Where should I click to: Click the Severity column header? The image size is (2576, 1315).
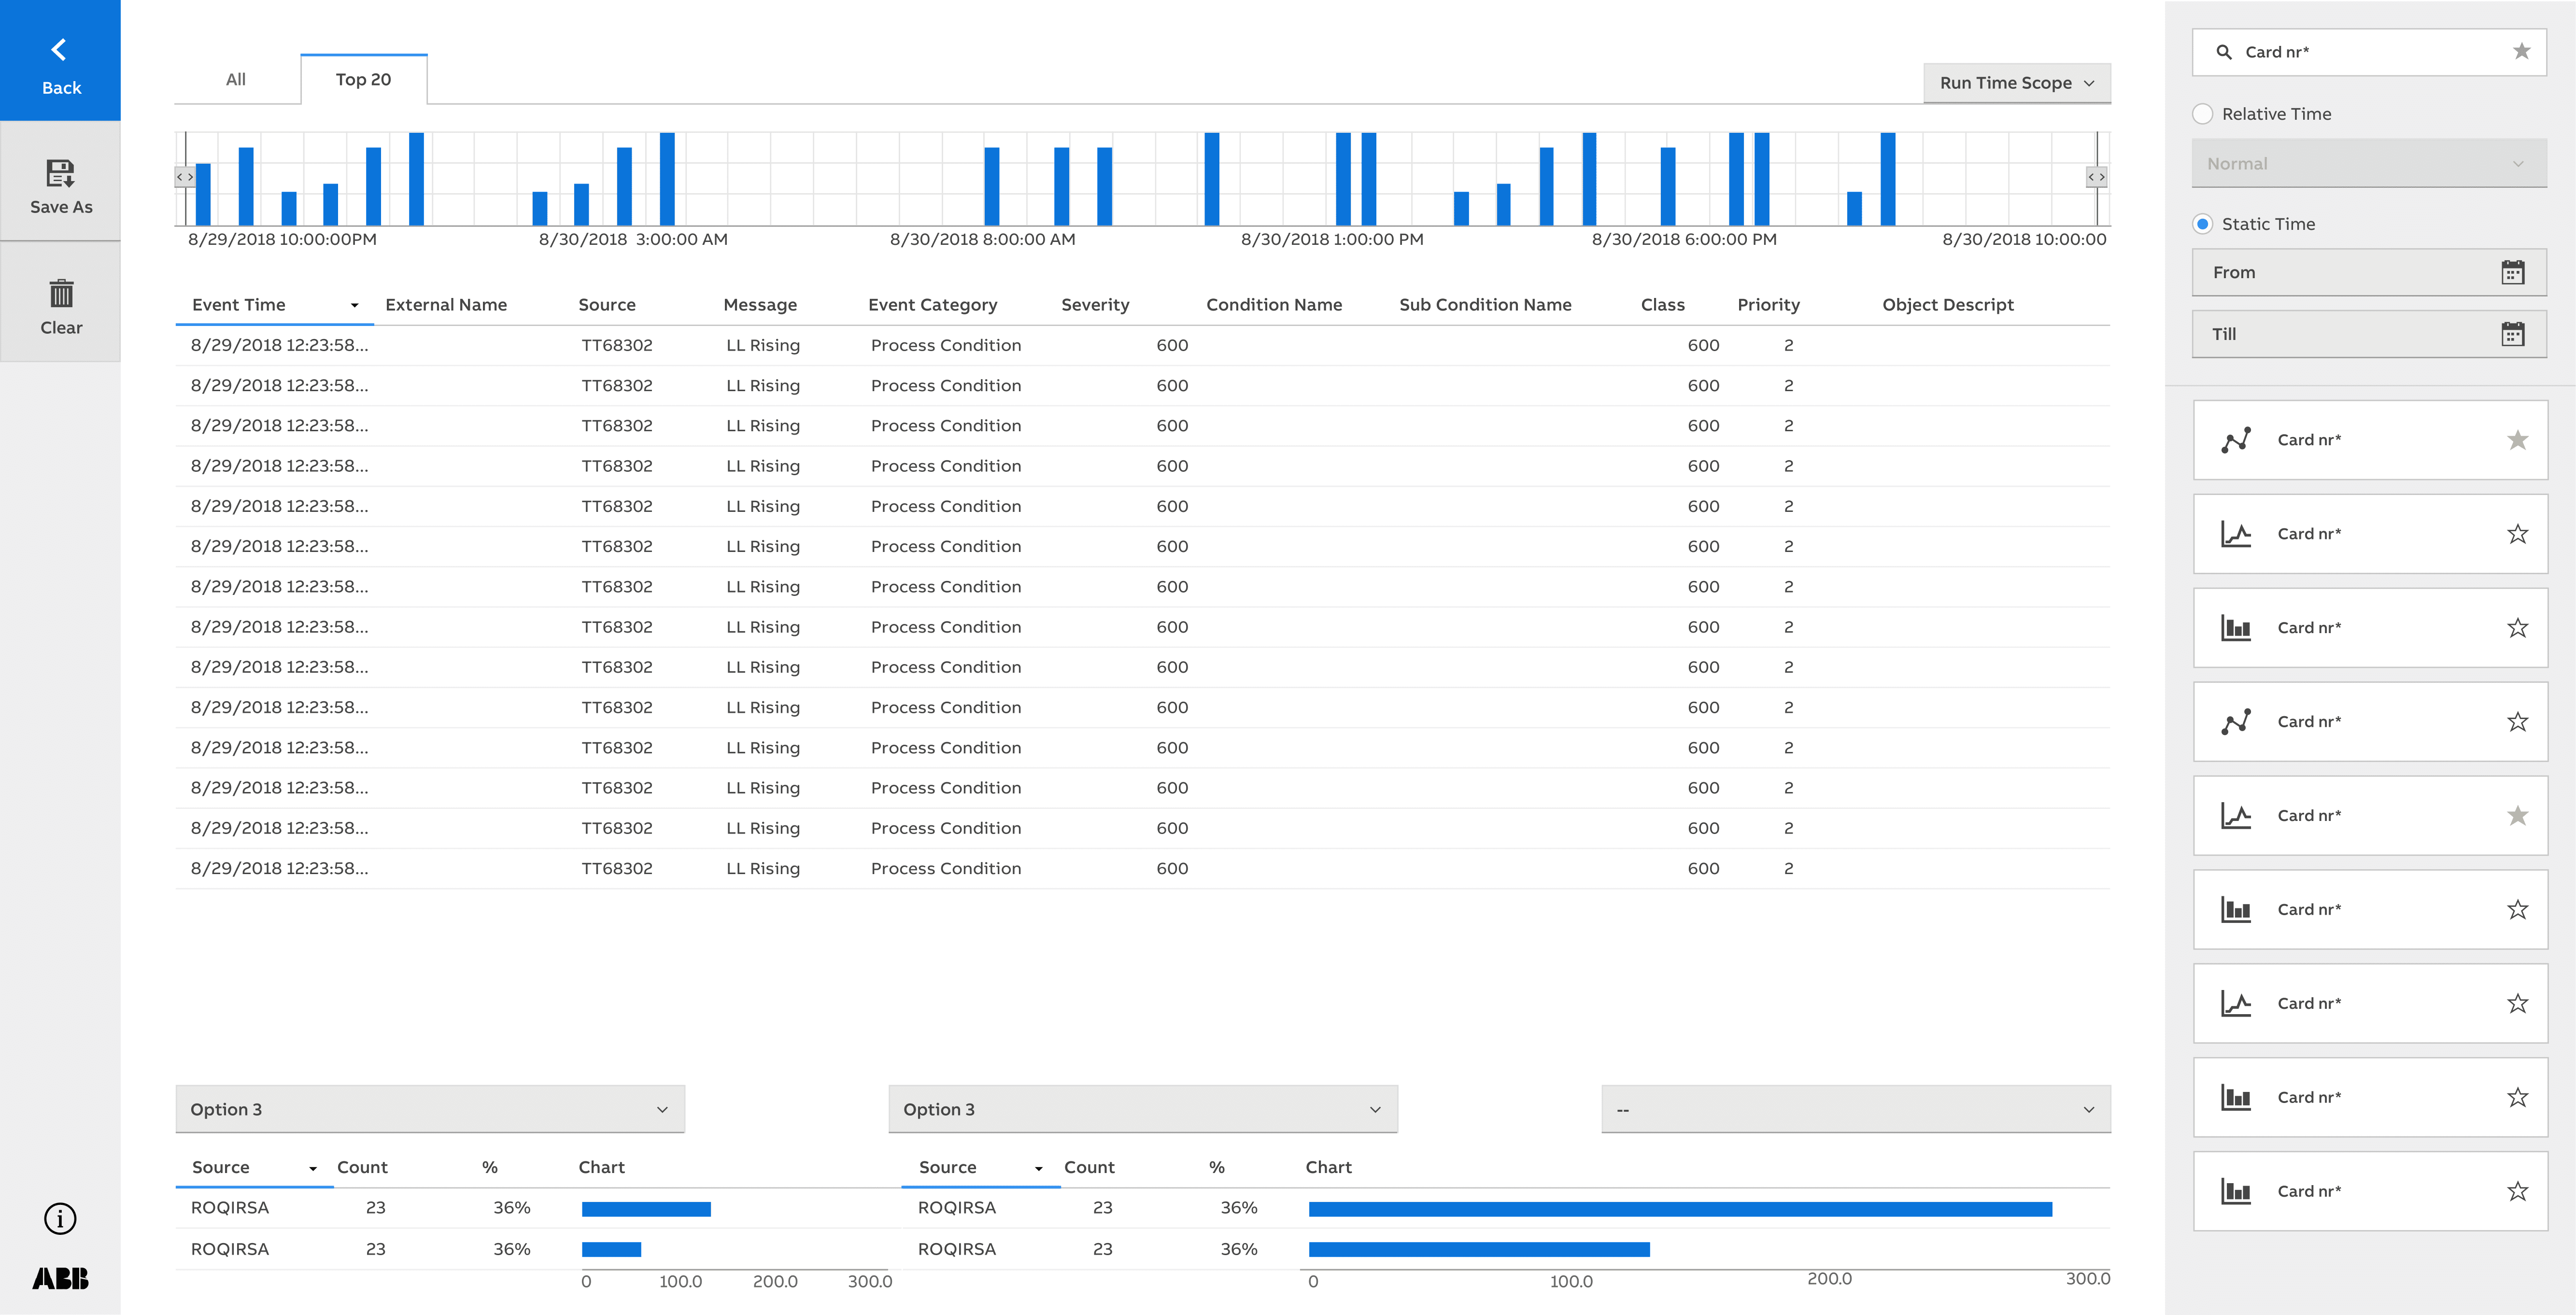click(x=1095, y=305)
